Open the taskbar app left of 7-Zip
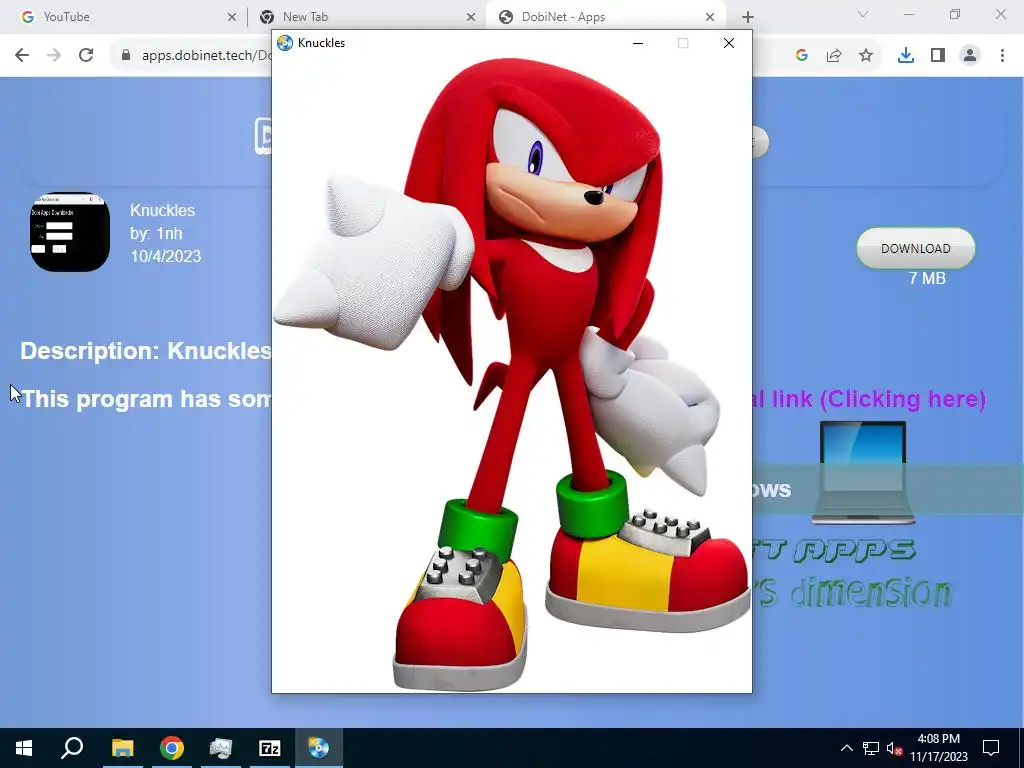 [x=221, y=748]
